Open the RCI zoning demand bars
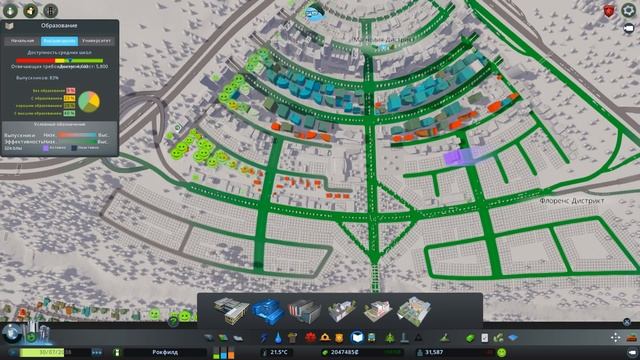This screenshot has height=360, width=640. coord(224,352)
